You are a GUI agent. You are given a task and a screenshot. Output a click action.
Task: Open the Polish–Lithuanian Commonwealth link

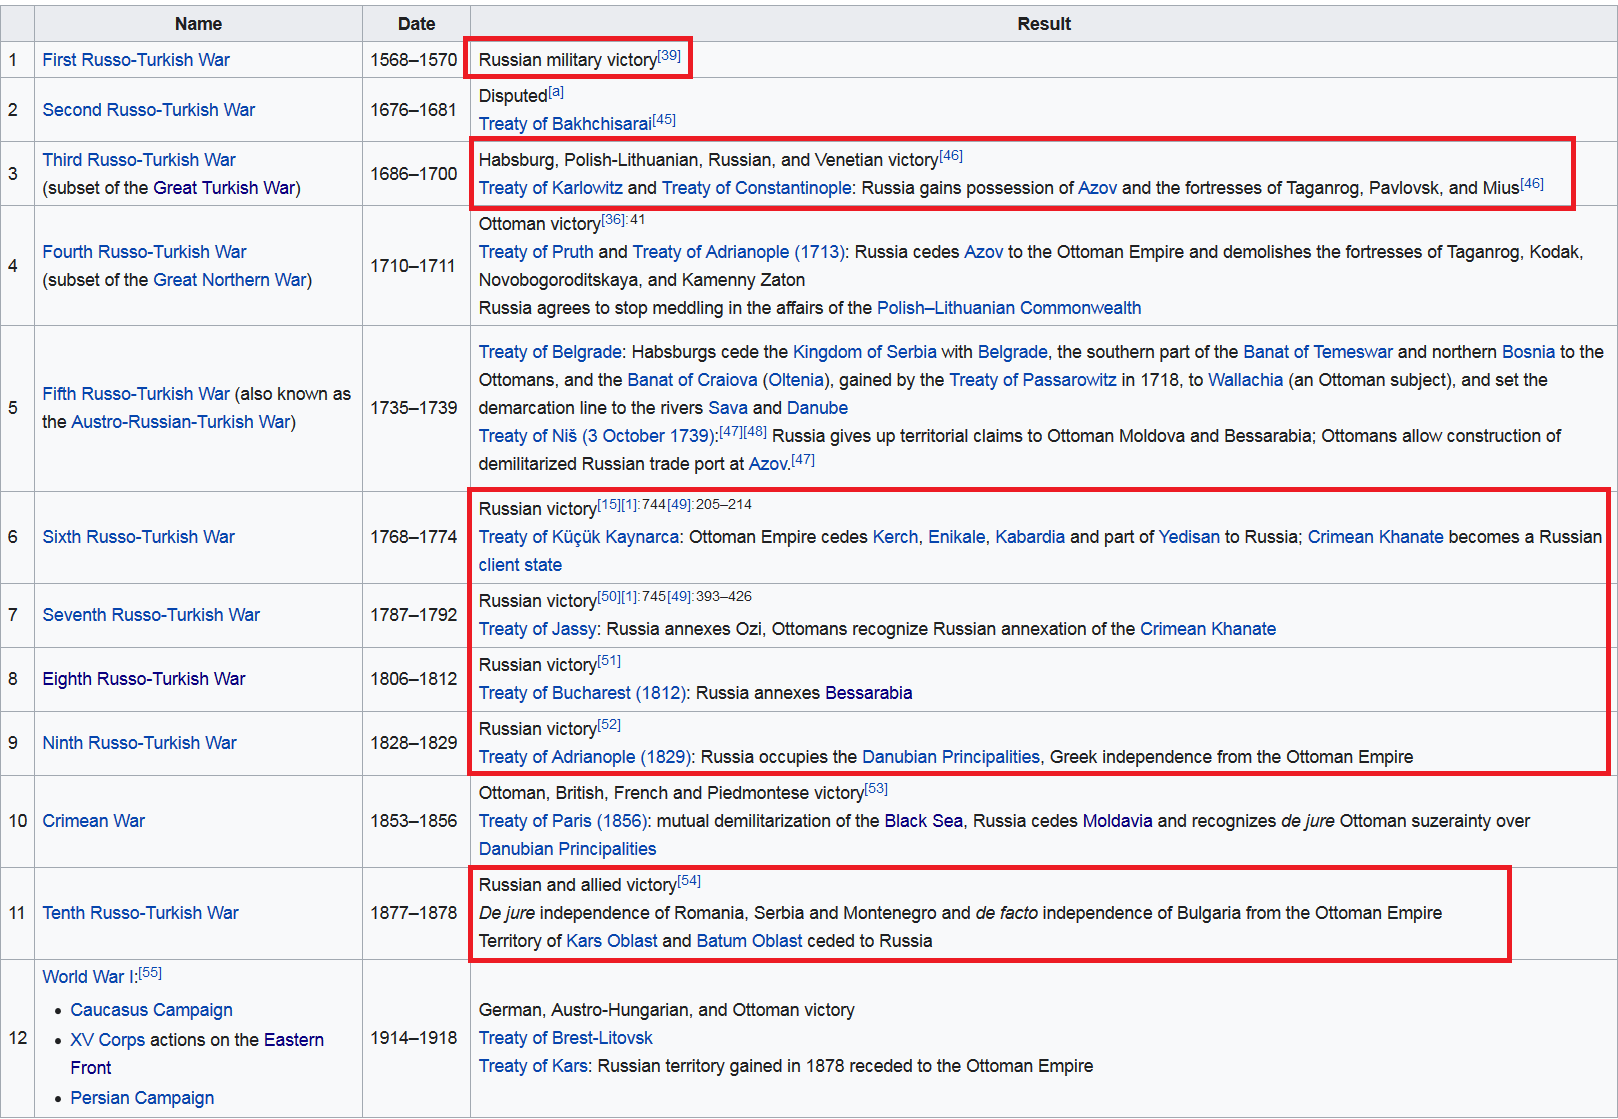tap(1009, 308)
